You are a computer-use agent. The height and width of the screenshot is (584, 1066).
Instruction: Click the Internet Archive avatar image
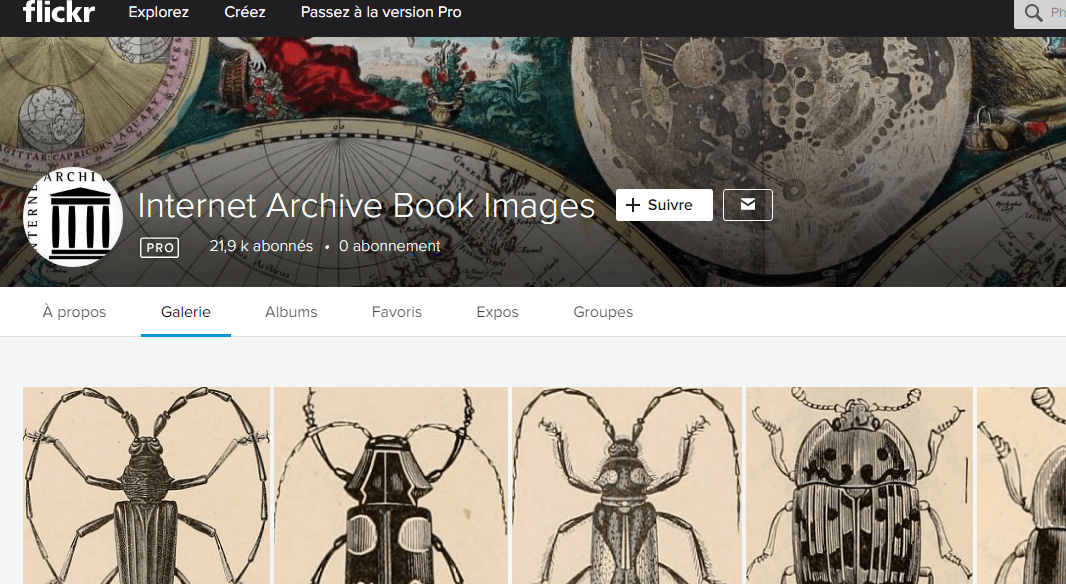[x=73, y=217]
